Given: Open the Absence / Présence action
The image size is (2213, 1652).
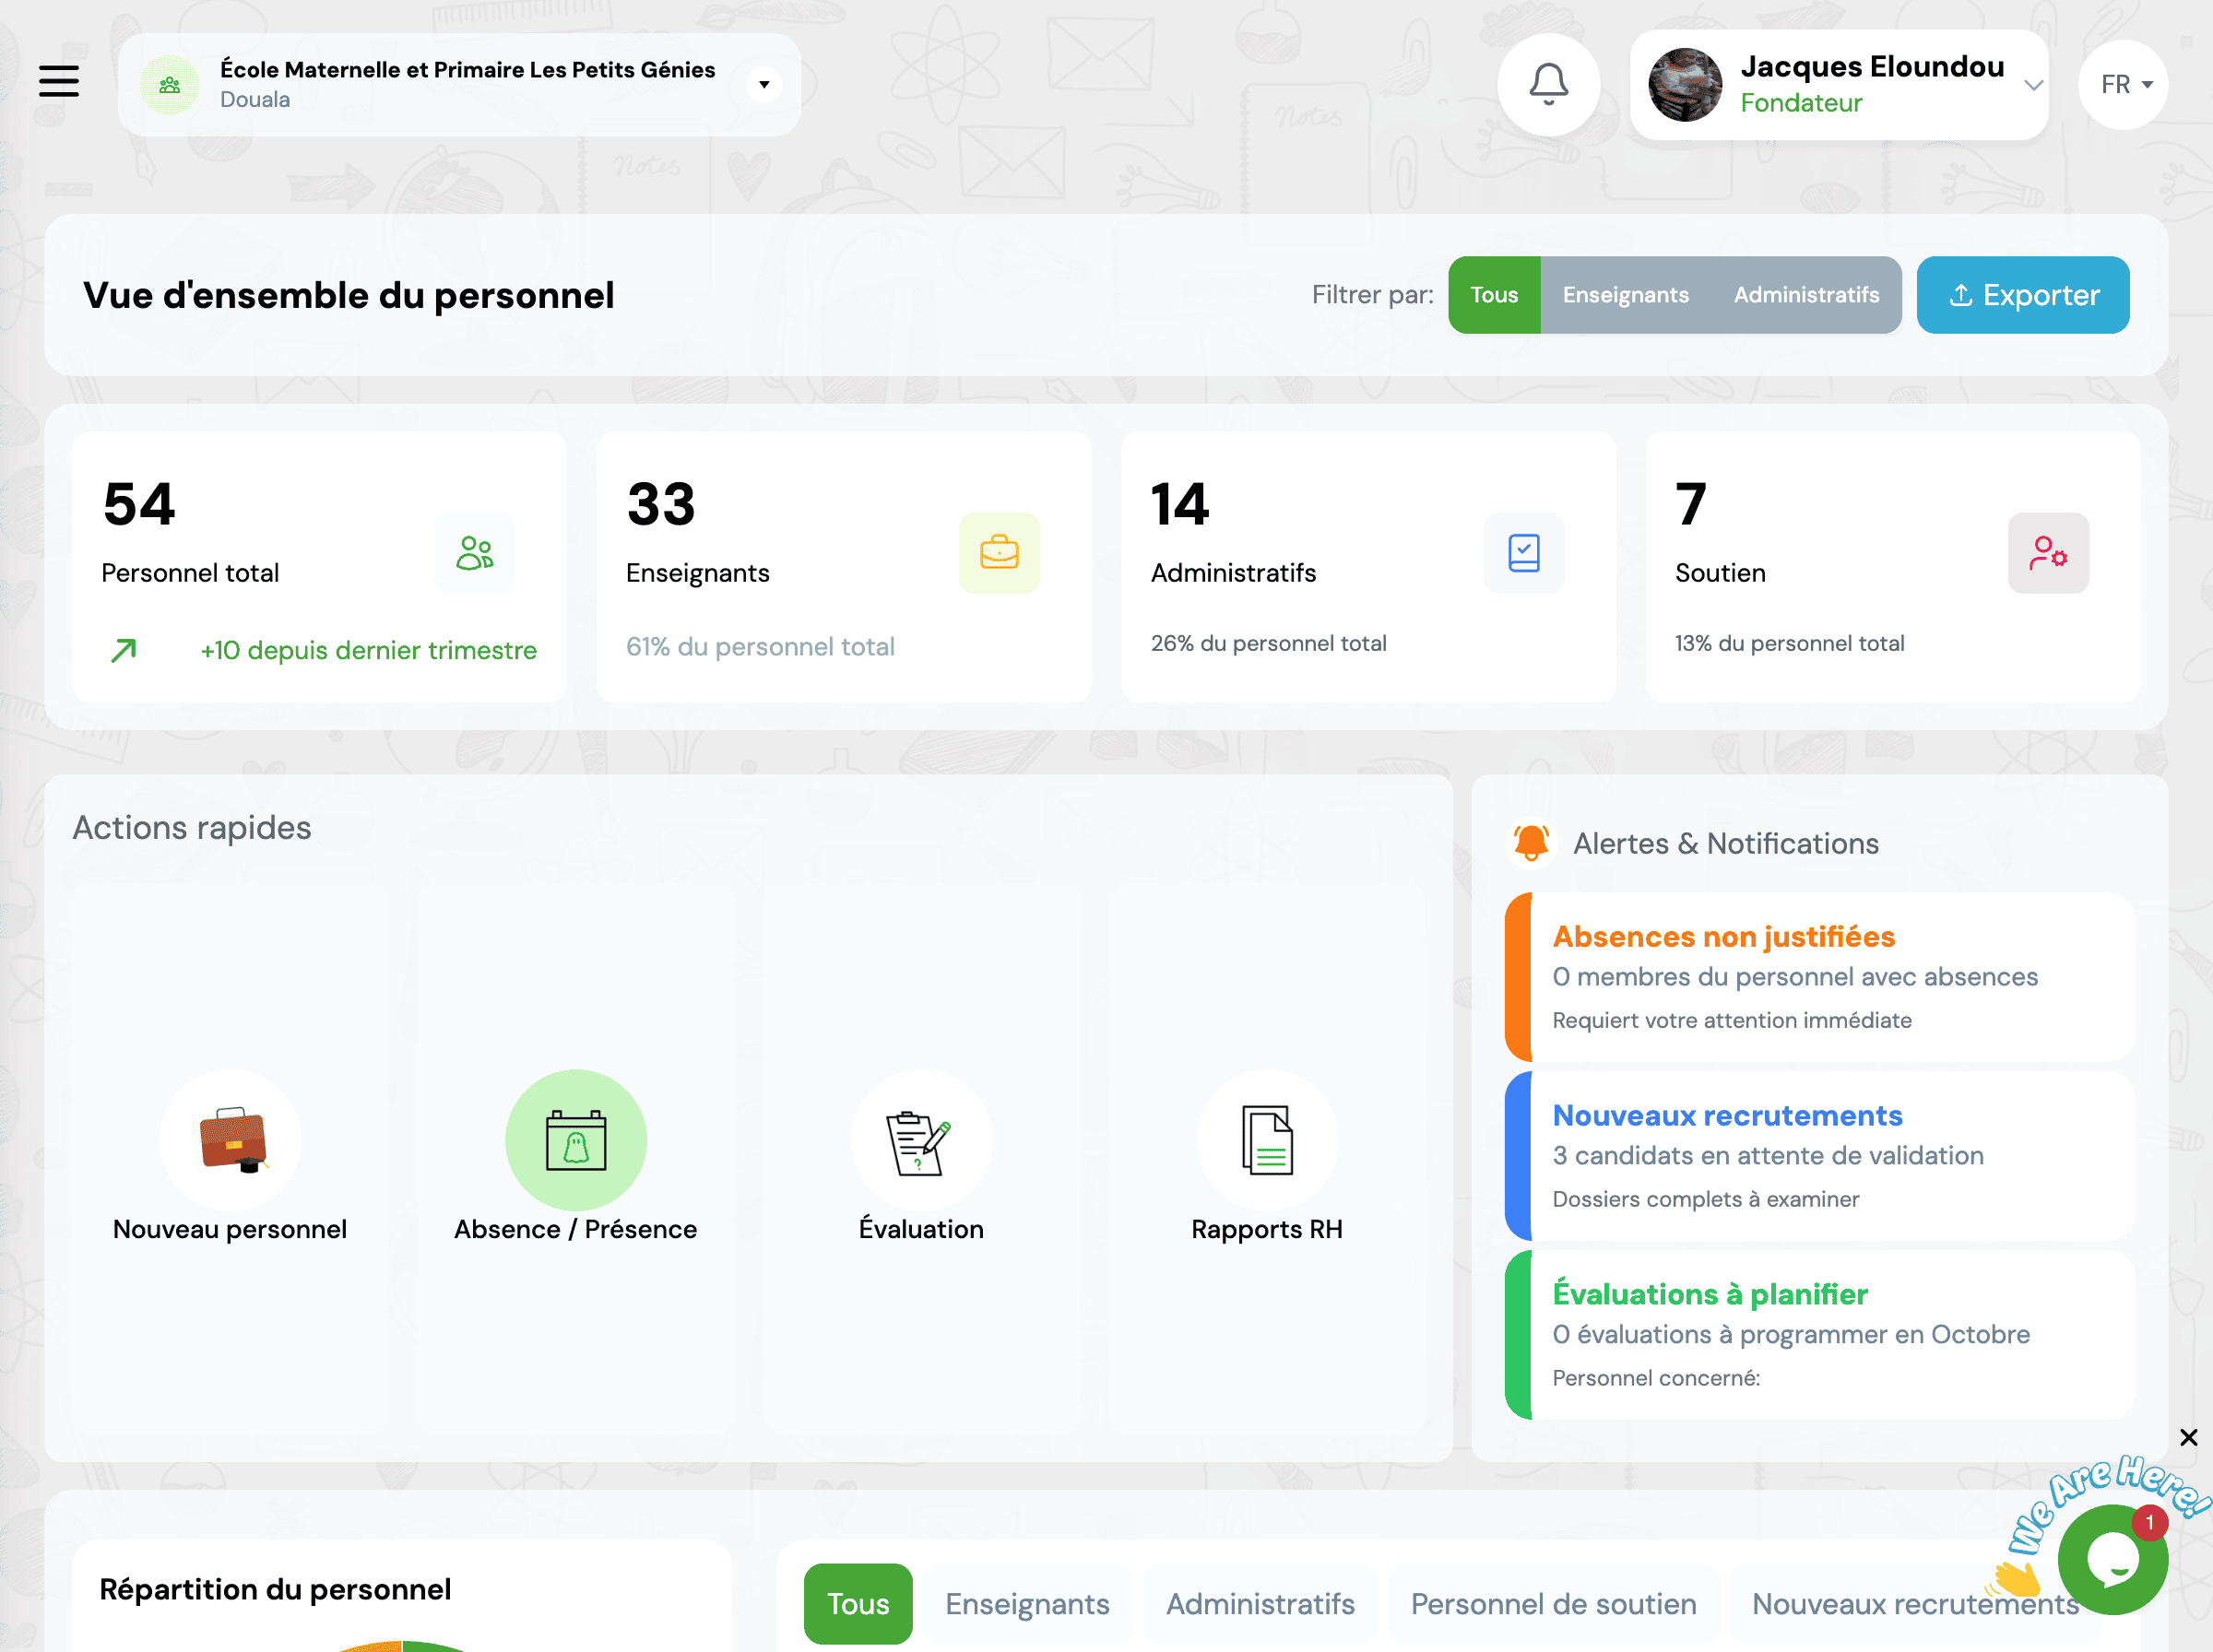Looking at the screenshot, I should point(575,1140).
